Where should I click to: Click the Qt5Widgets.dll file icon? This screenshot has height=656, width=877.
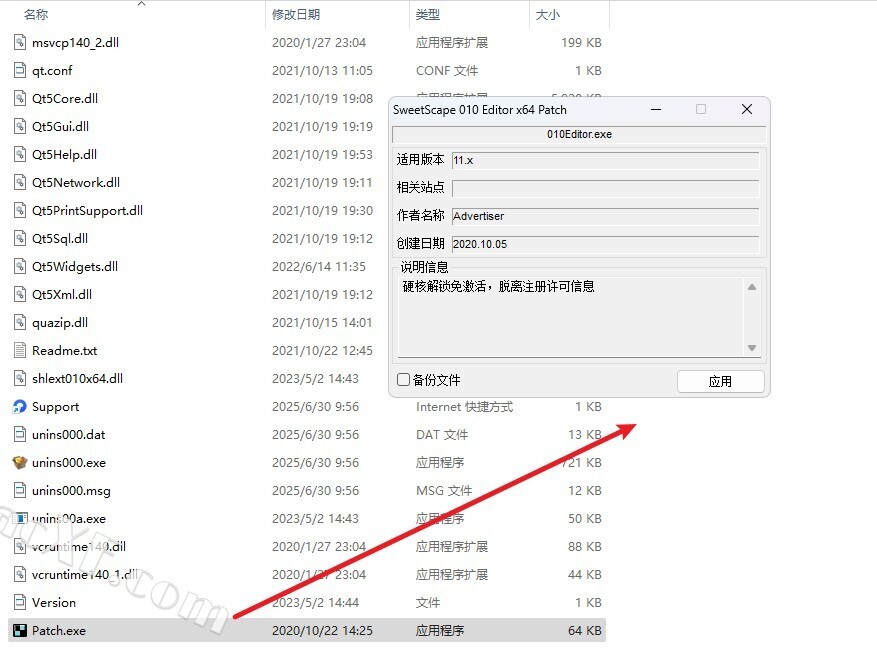pyautogui.click(x=20, y=266)
